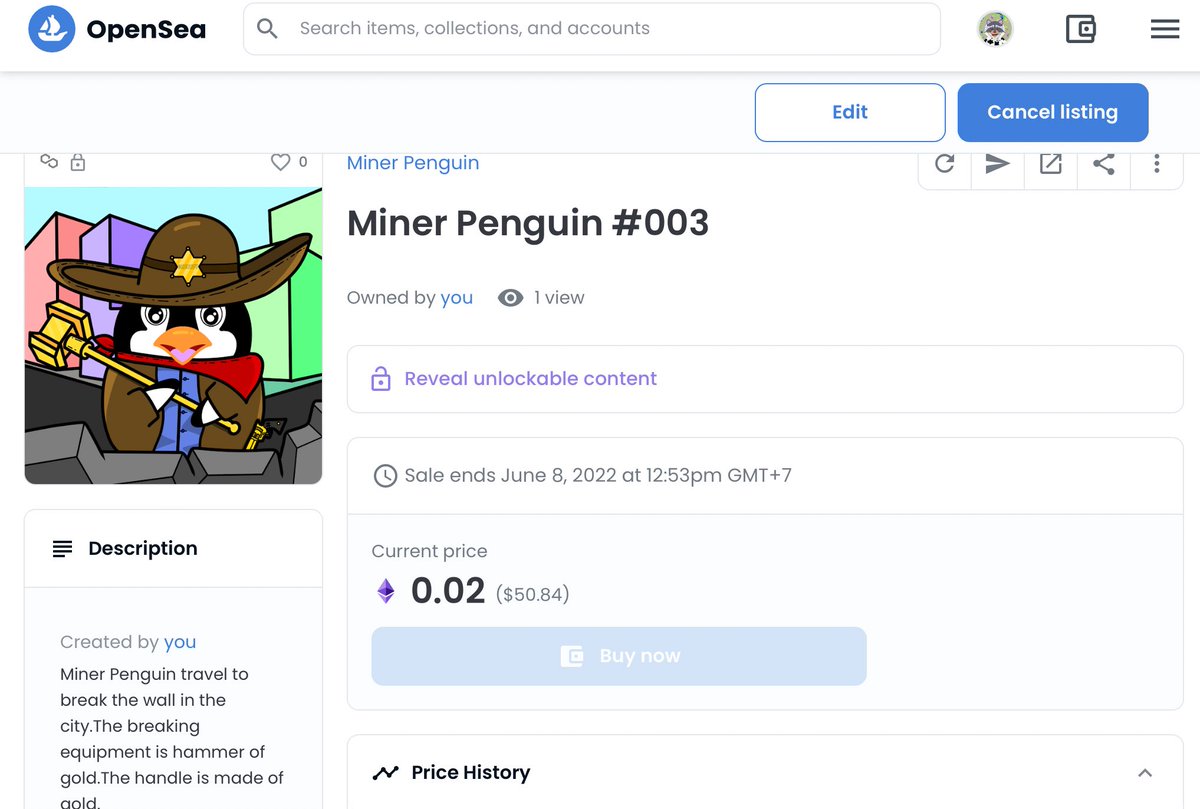The width and height of the screenshot is (1200, 809).
Task: Click the Edit button
Action: (850, 112)
